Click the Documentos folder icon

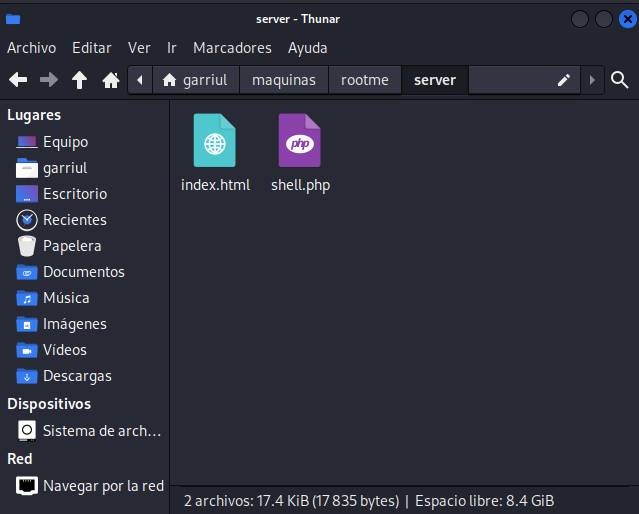pyautogui.click(x=27, y=272)
